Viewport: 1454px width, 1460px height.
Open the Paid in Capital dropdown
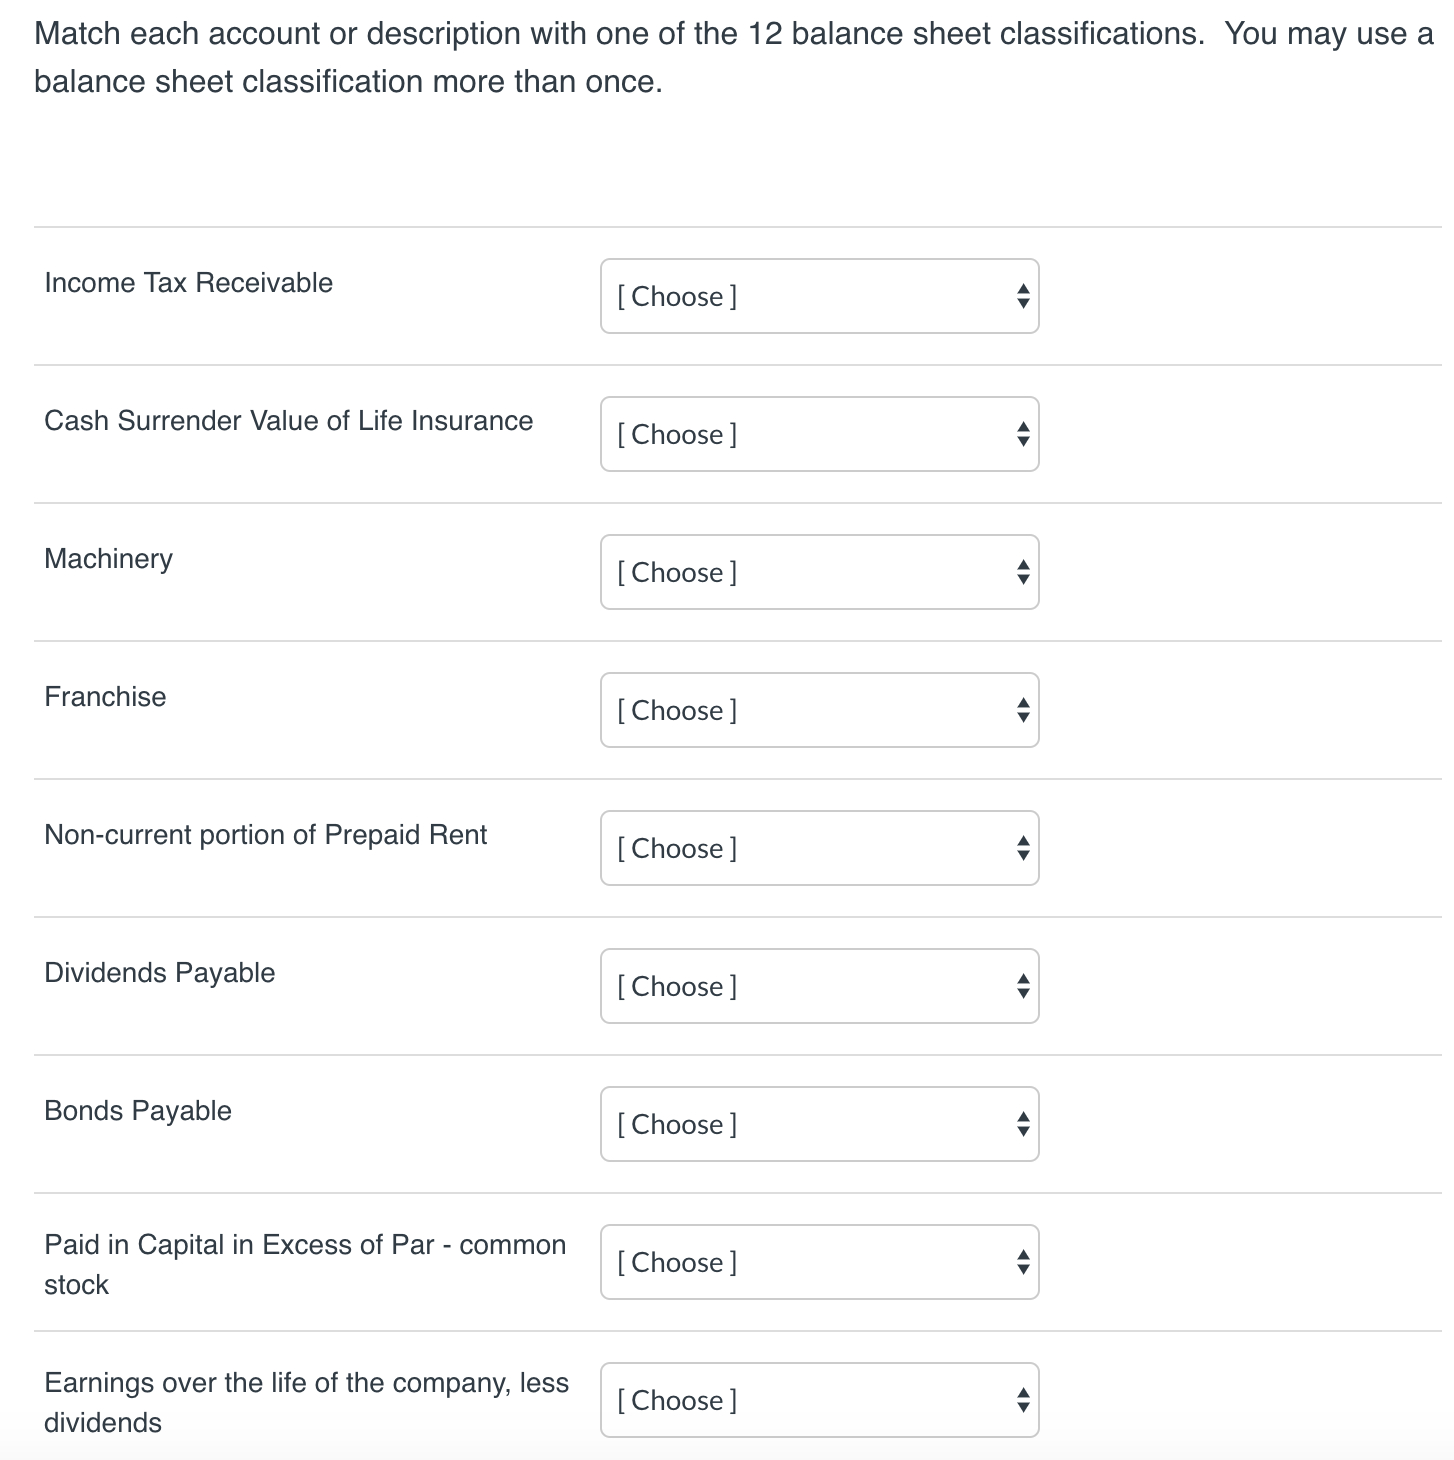pos(820,1262)
